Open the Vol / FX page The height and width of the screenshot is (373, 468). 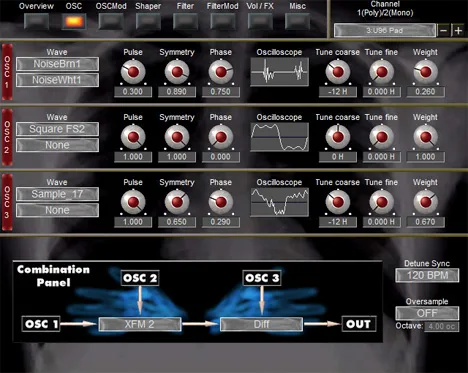[x=260, y=21]
